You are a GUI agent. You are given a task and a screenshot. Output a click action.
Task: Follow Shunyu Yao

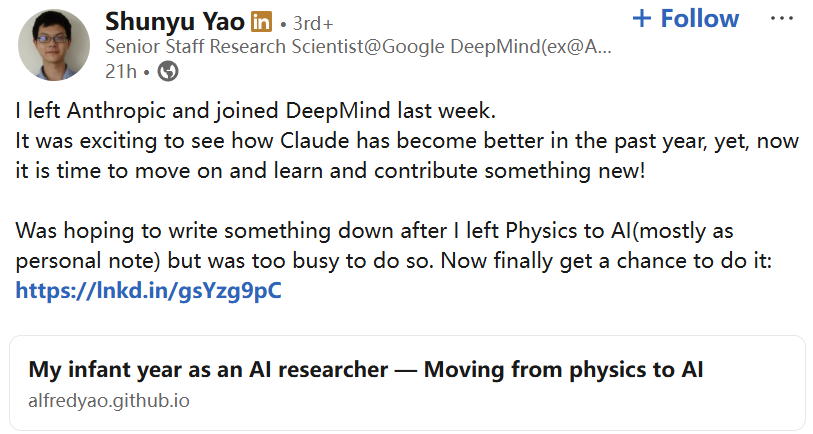coord(686,19)
